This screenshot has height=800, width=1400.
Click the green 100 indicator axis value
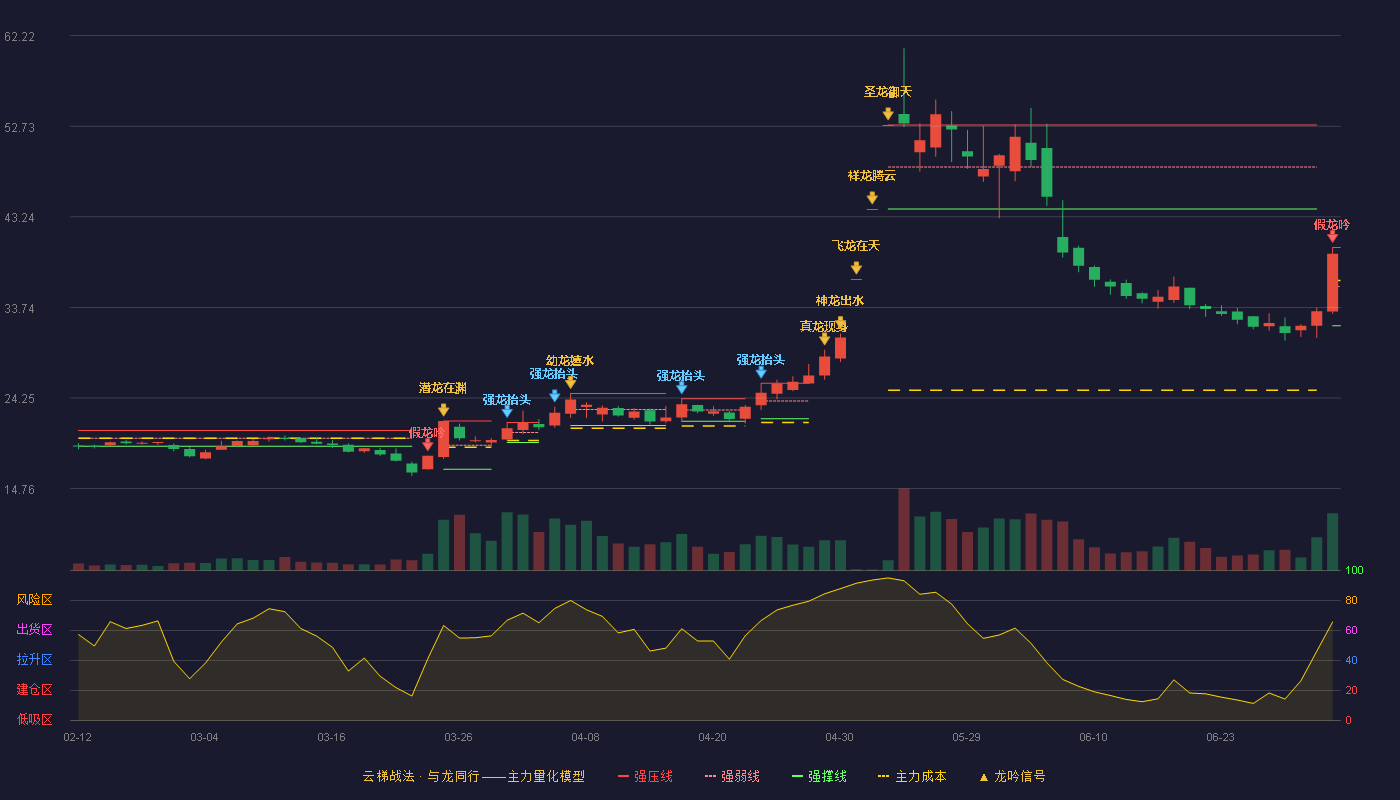pos(1354,570)
